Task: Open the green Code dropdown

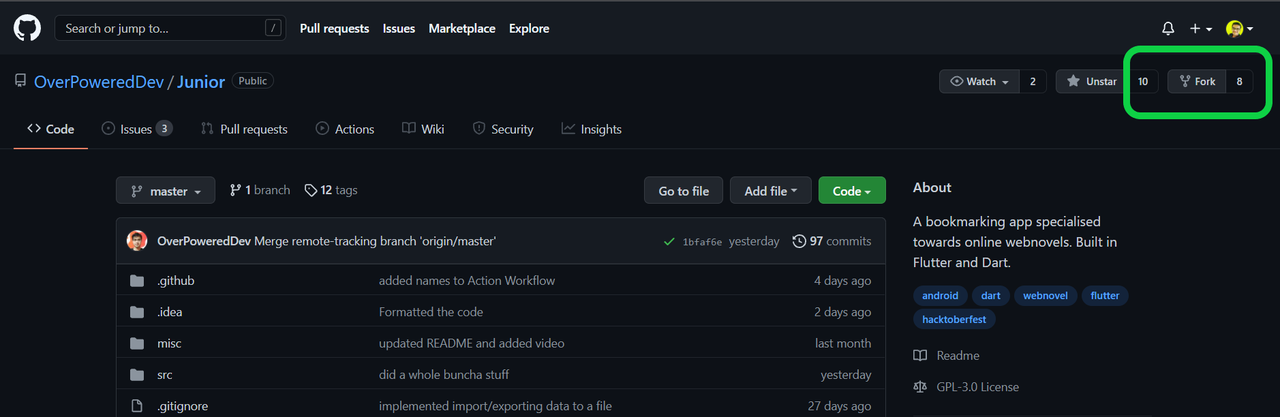Action: tap(852, 191)
